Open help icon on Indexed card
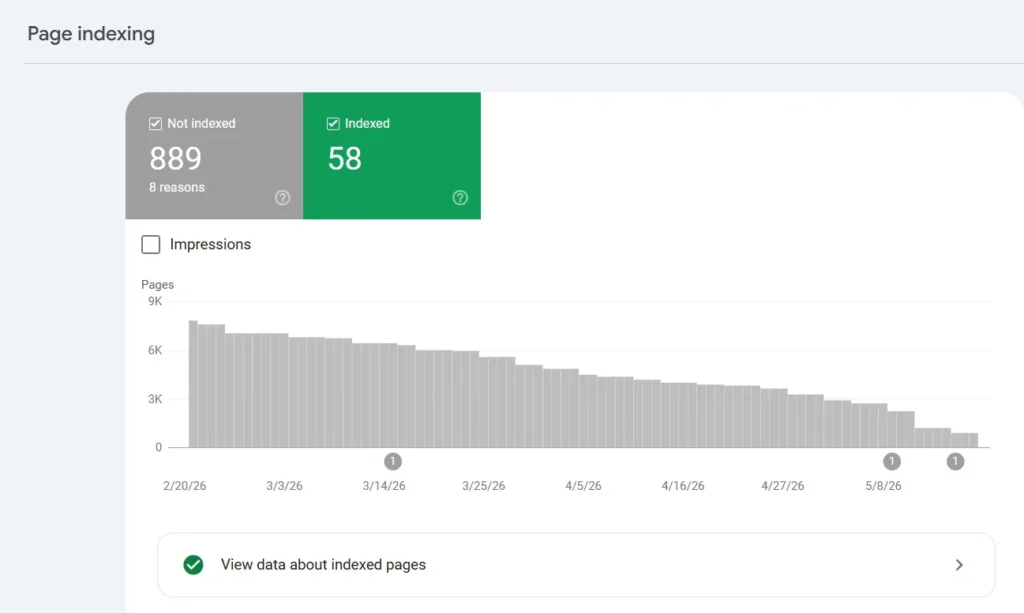 tap(460, 198)
